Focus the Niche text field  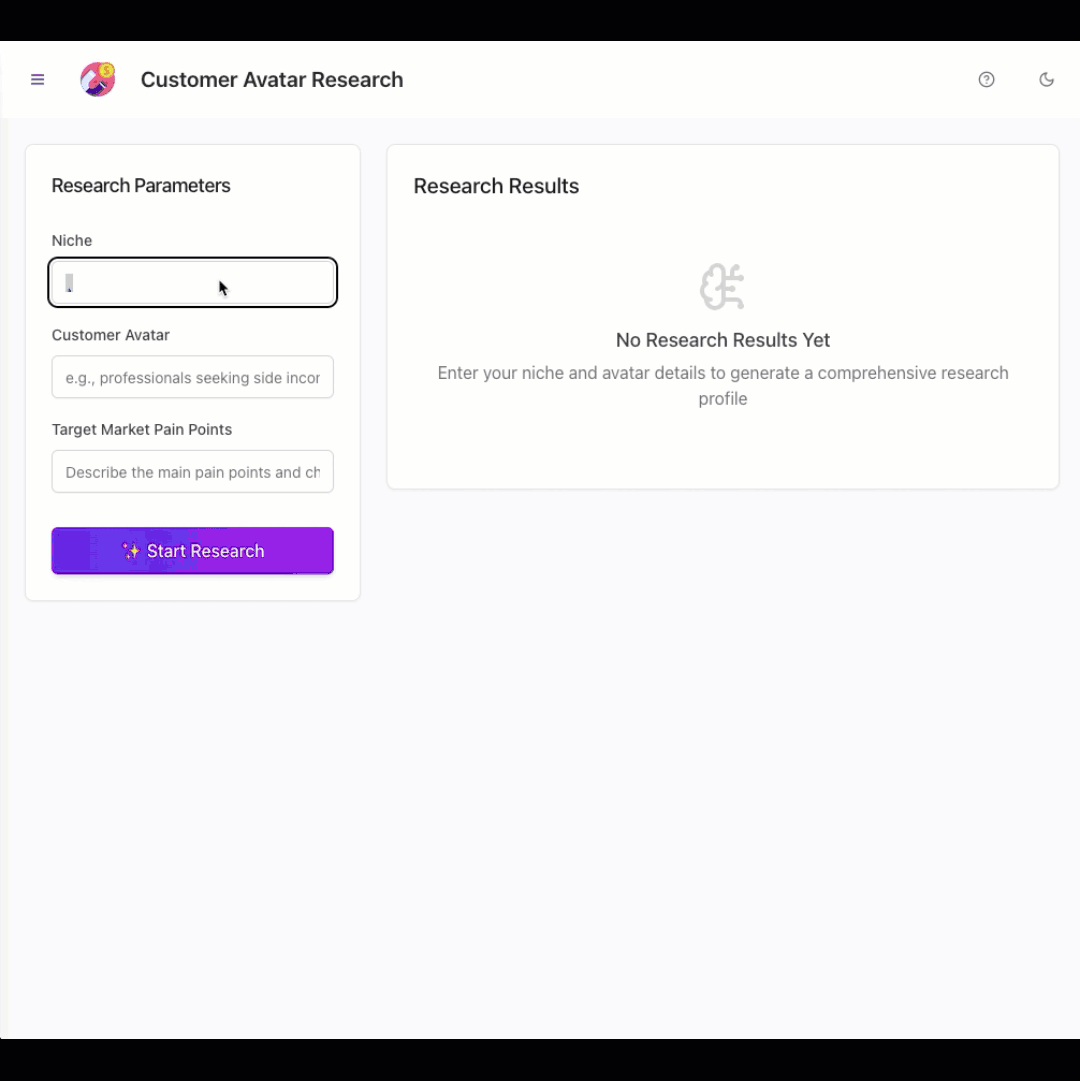pyautogui.click(x=192, y=283)
